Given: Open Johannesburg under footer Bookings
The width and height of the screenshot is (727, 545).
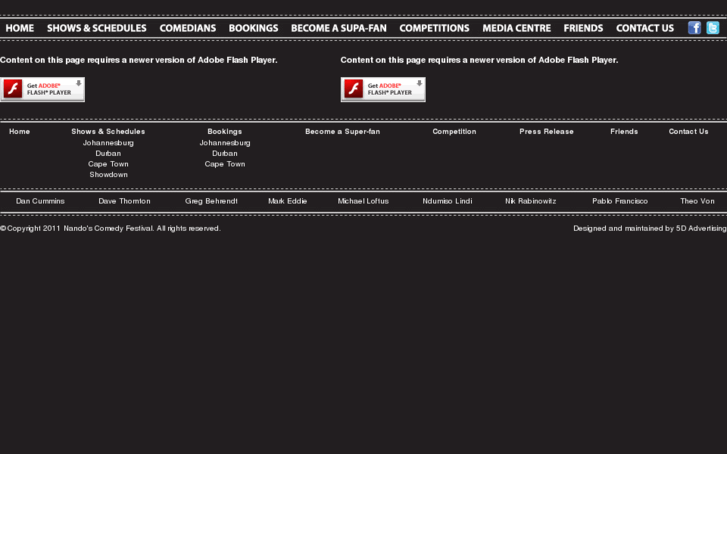Looking at the screenshot, I should (x=225, y=143).
